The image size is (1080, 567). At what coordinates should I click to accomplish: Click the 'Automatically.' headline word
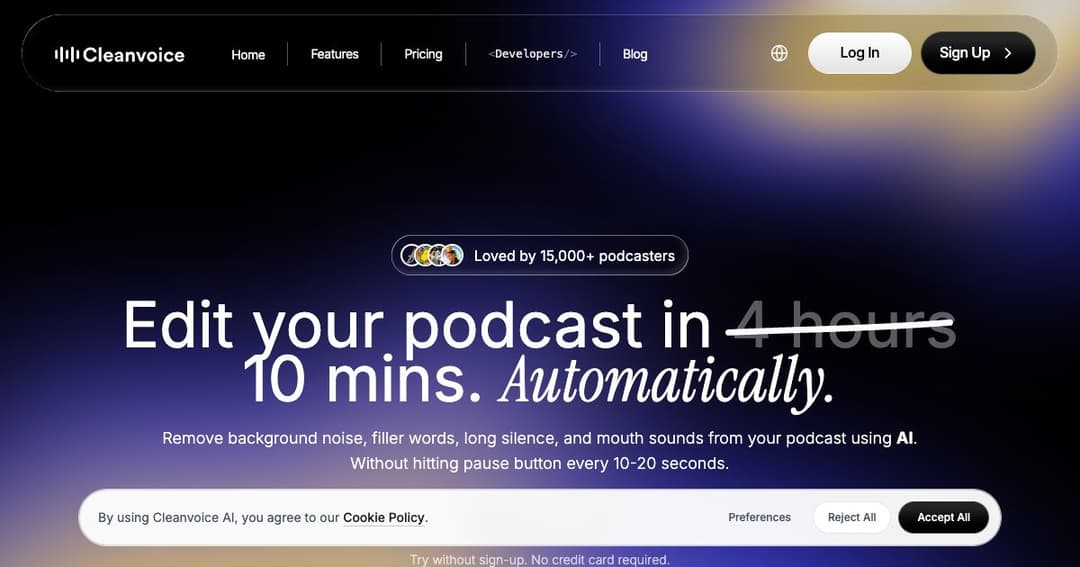tap(665, 382)
